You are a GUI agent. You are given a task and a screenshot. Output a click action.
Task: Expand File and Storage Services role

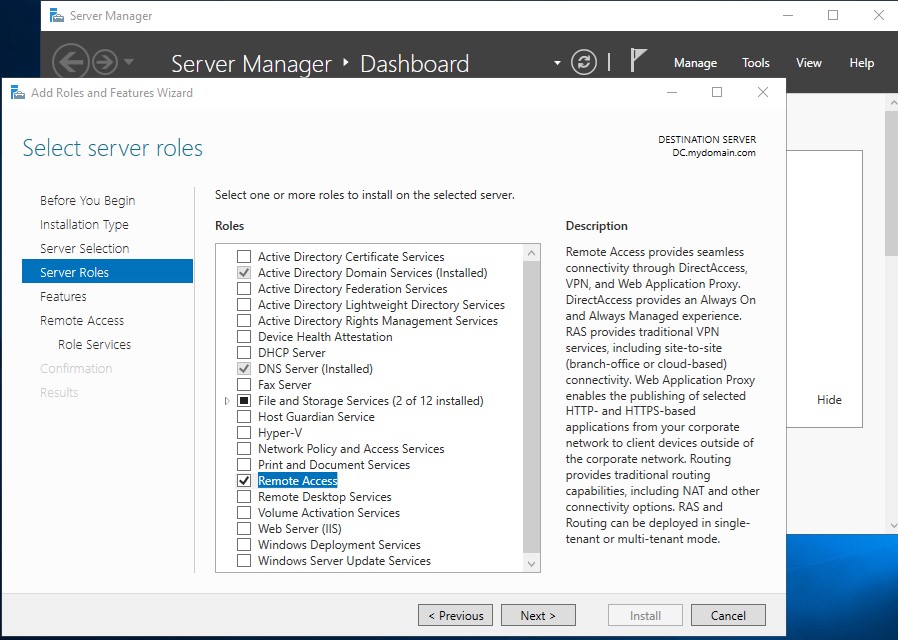click(x=227, y=401)
